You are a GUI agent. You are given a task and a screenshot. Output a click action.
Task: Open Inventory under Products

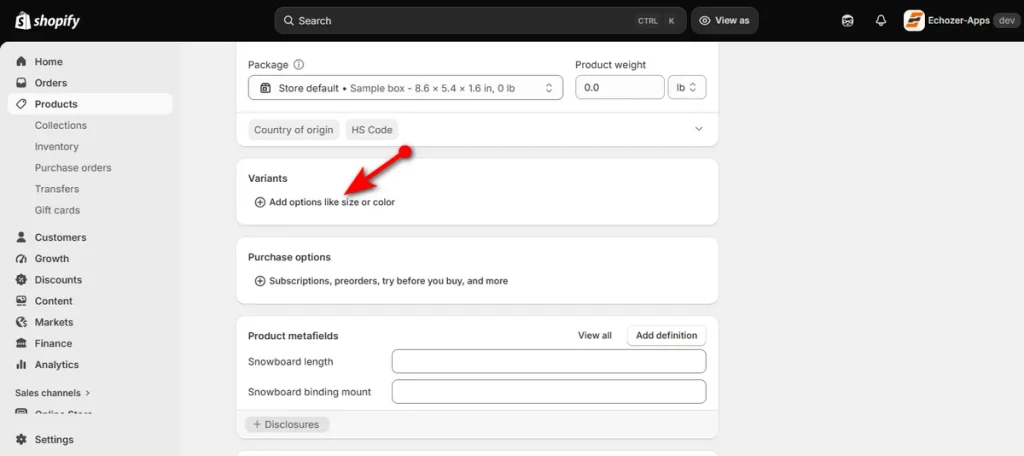click(57, 147)
